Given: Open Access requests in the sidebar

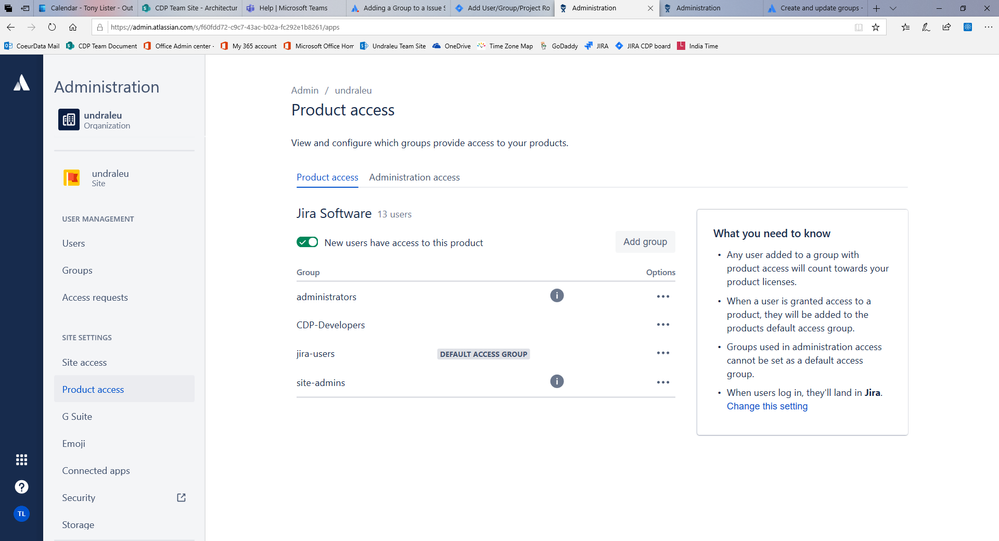Looking at the screenshot, I should pos(124,298).
